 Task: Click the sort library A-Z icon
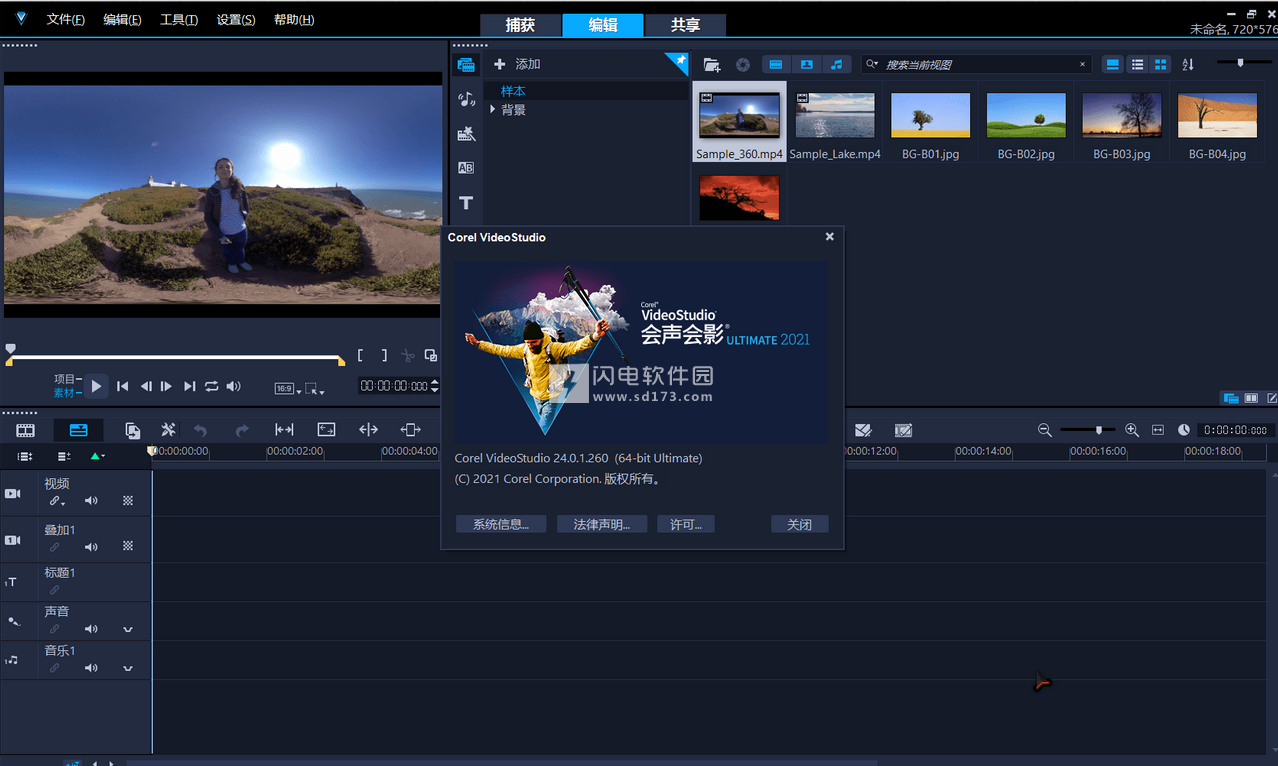[1188, 65]
